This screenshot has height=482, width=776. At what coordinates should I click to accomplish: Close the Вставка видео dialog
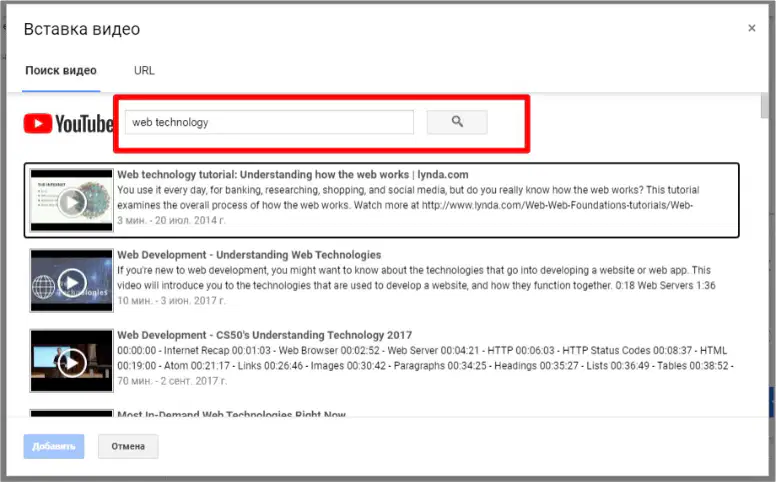pos(751,28)
